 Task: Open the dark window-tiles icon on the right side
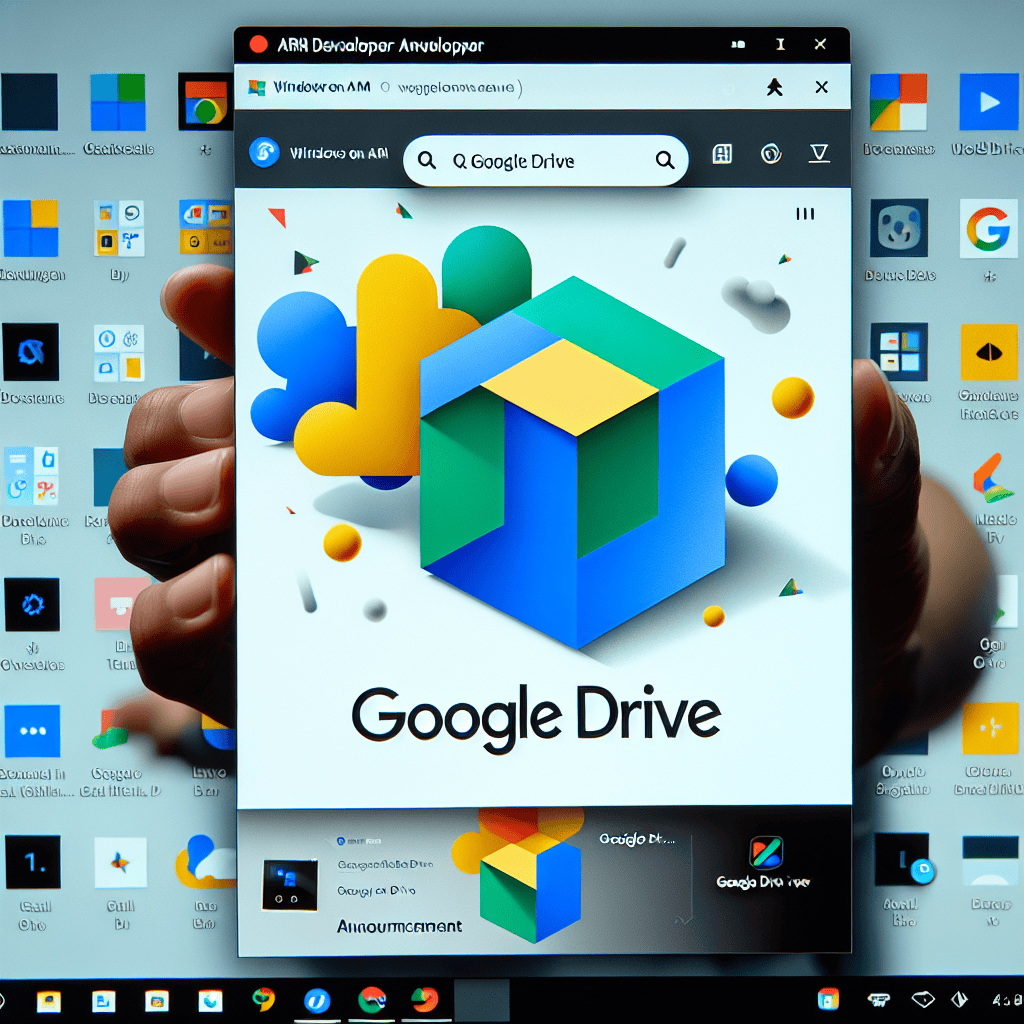click(899, 351)
